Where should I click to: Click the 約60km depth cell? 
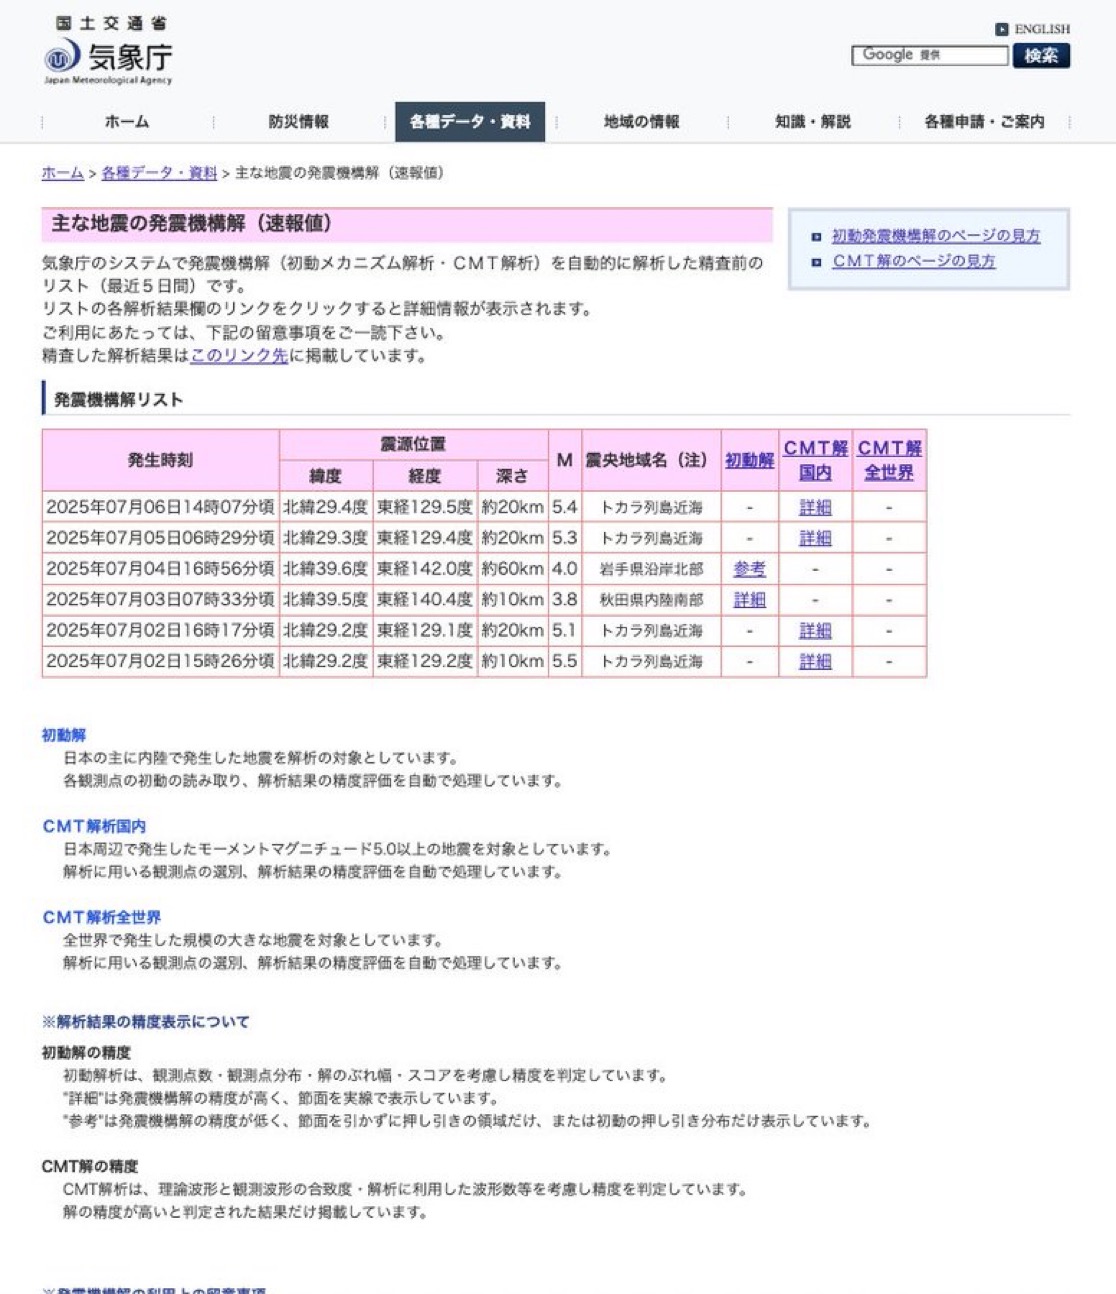512,569
